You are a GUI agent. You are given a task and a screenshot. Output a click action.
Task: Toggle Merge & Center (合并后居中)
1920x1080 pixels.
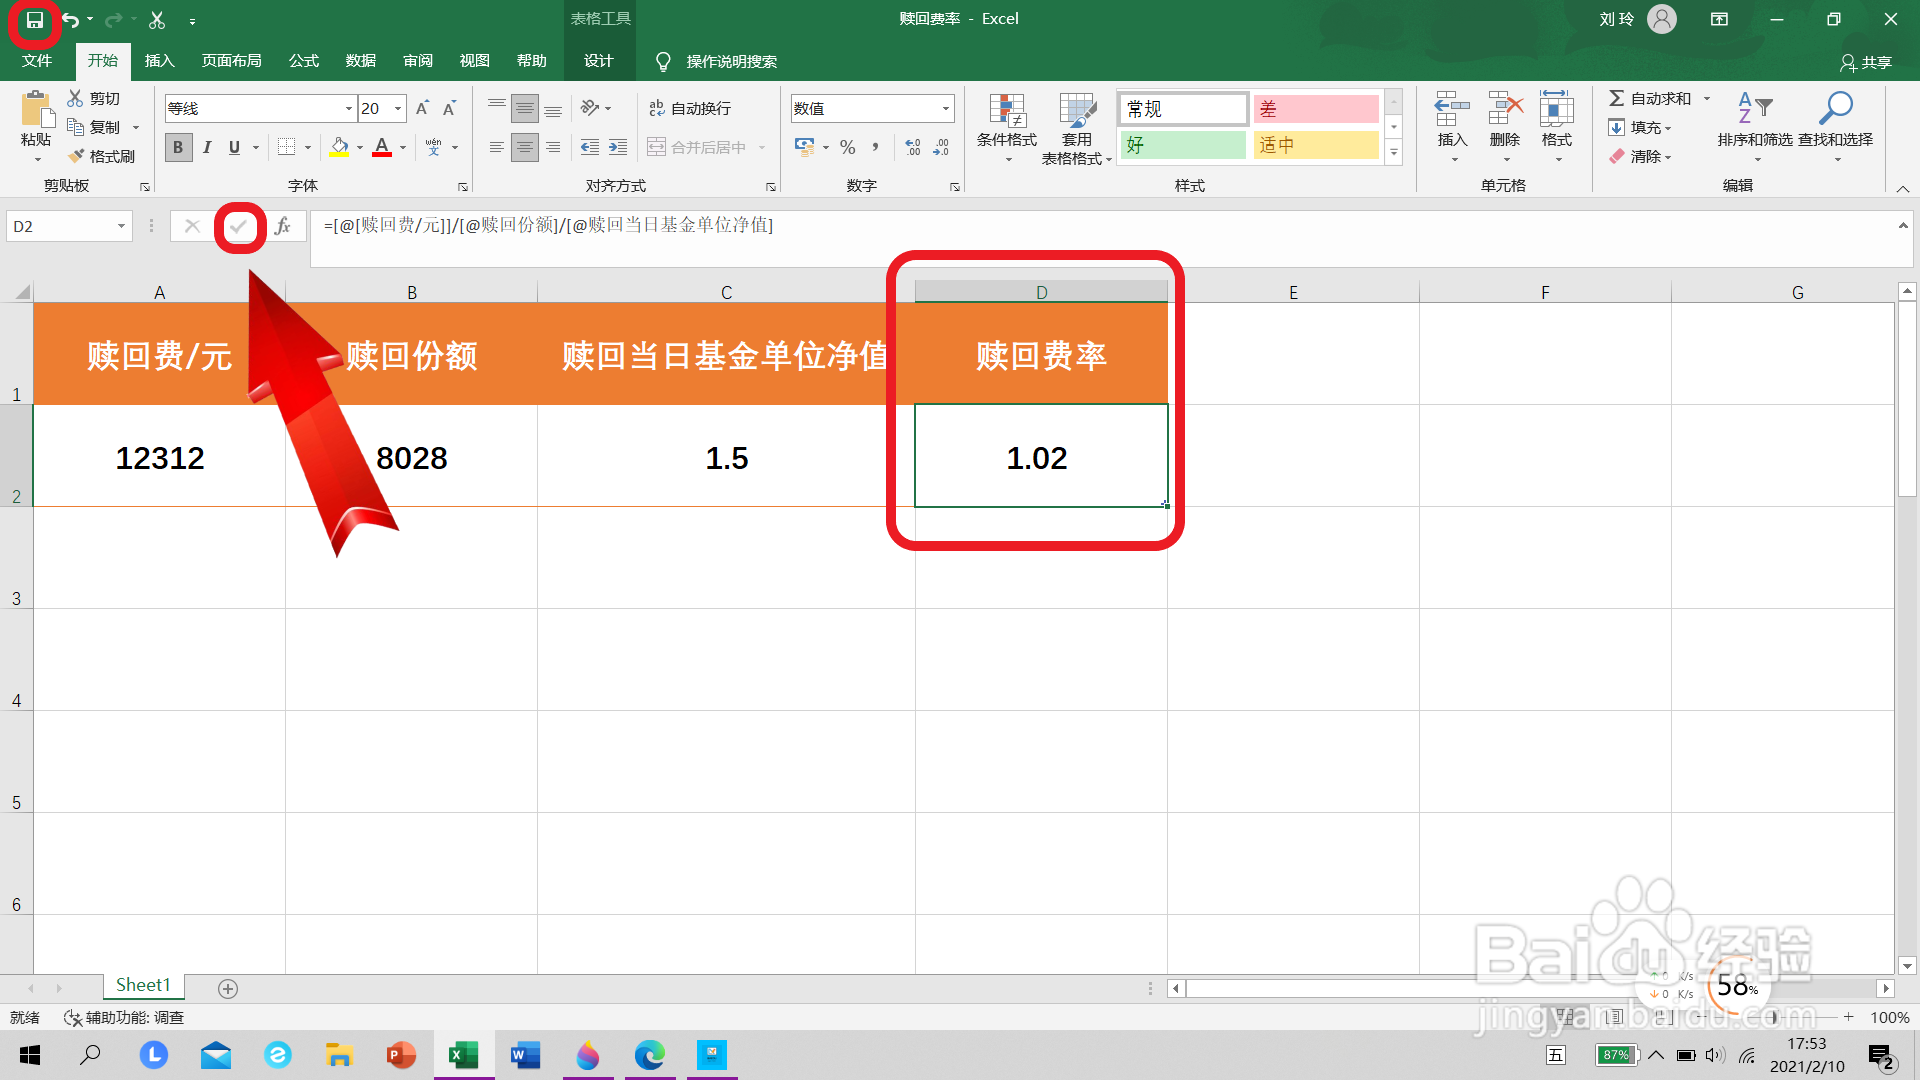pos(700,147)
